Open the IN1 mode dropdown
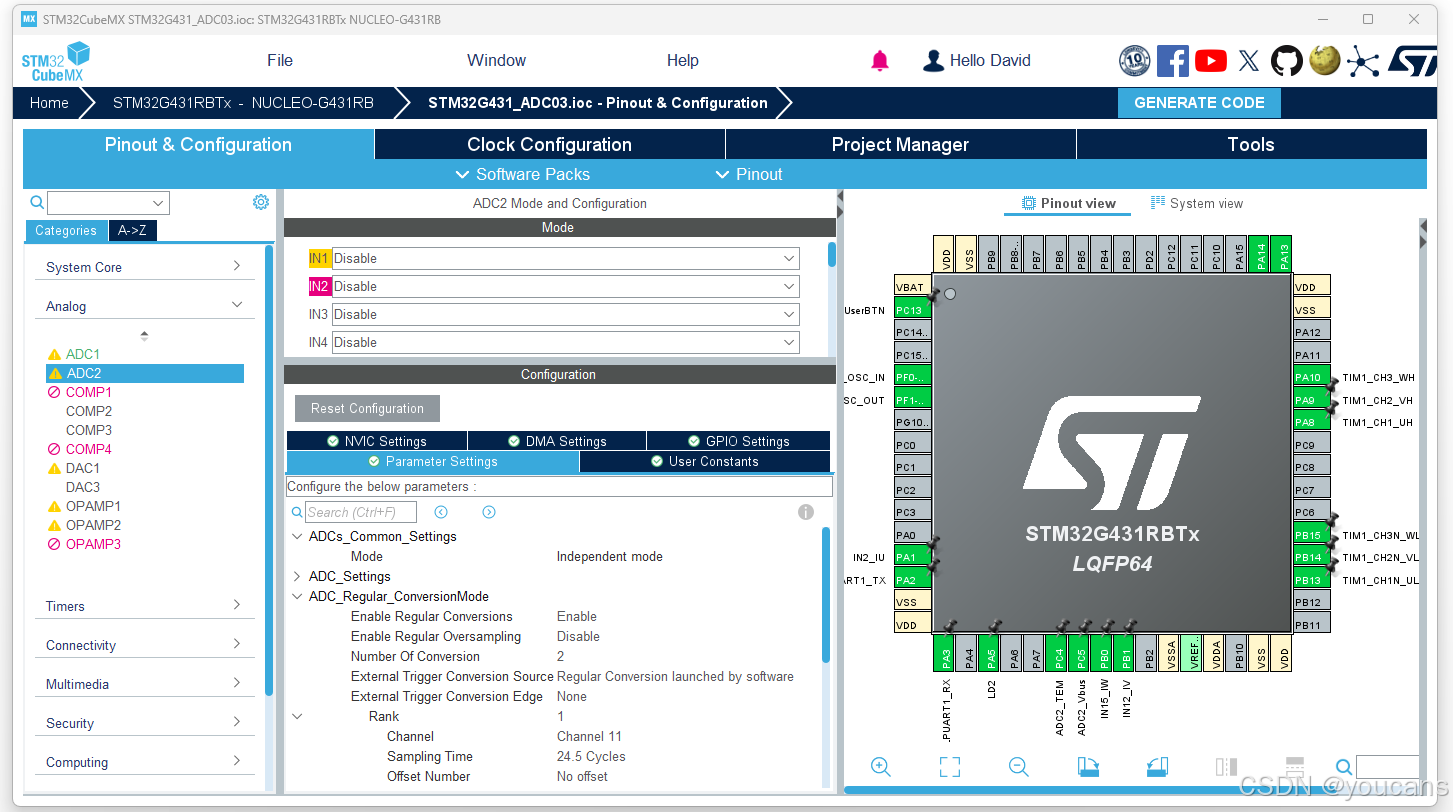 coord(566,258)
